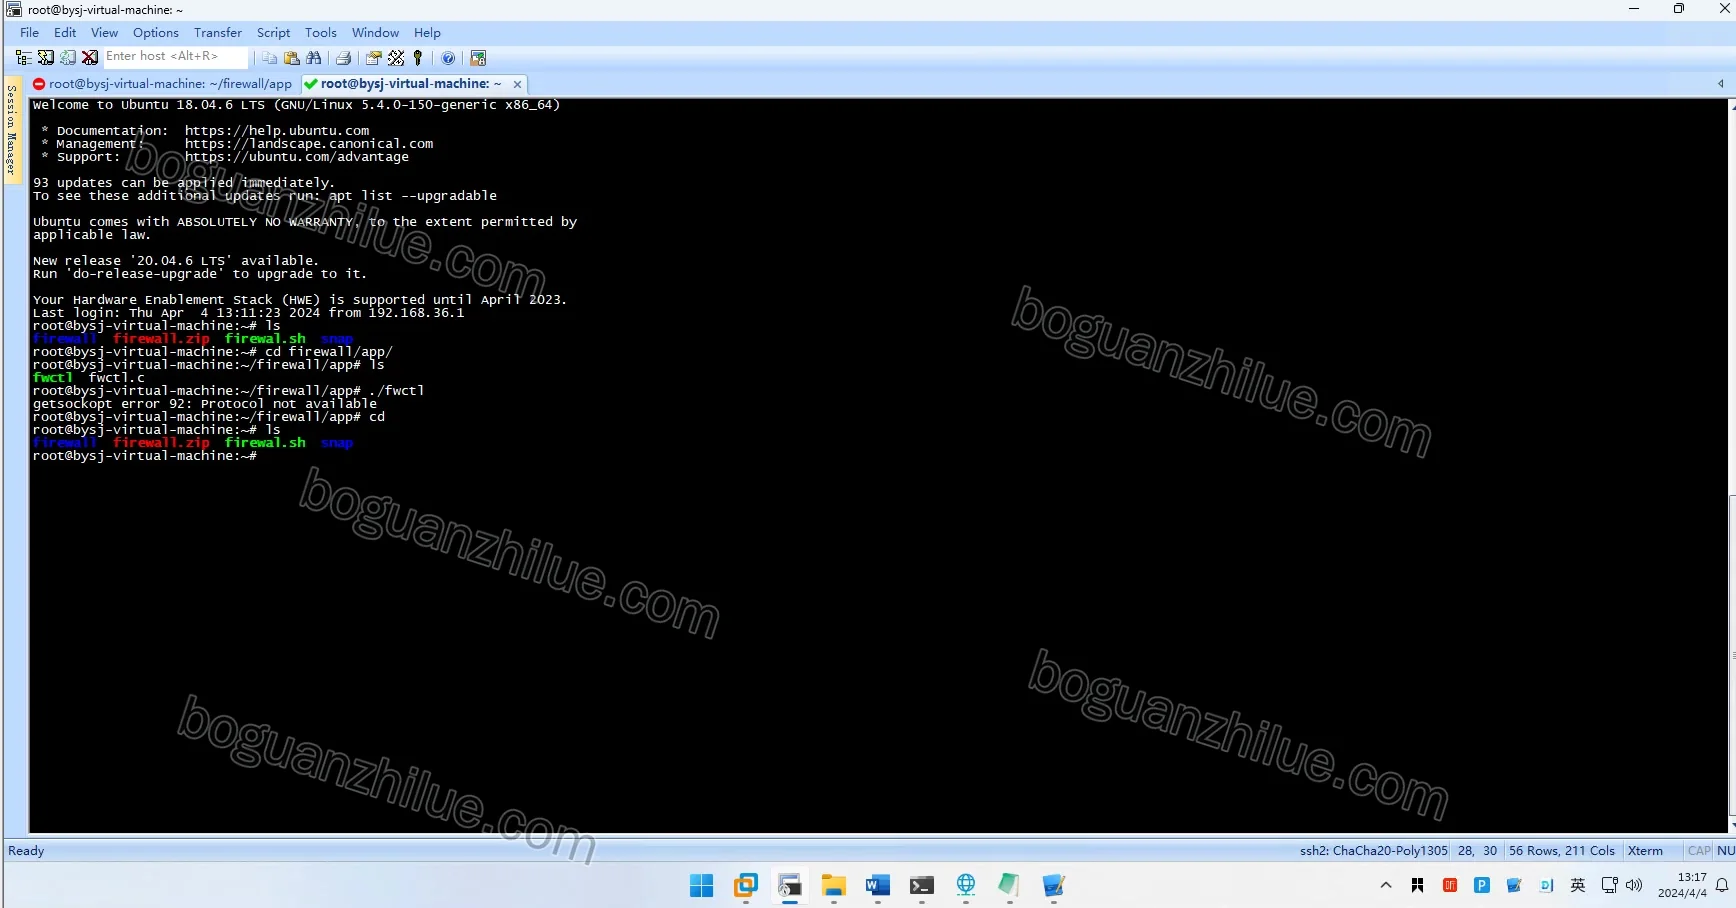Click the Xterm status bar entry

[x=1645, y=851]
